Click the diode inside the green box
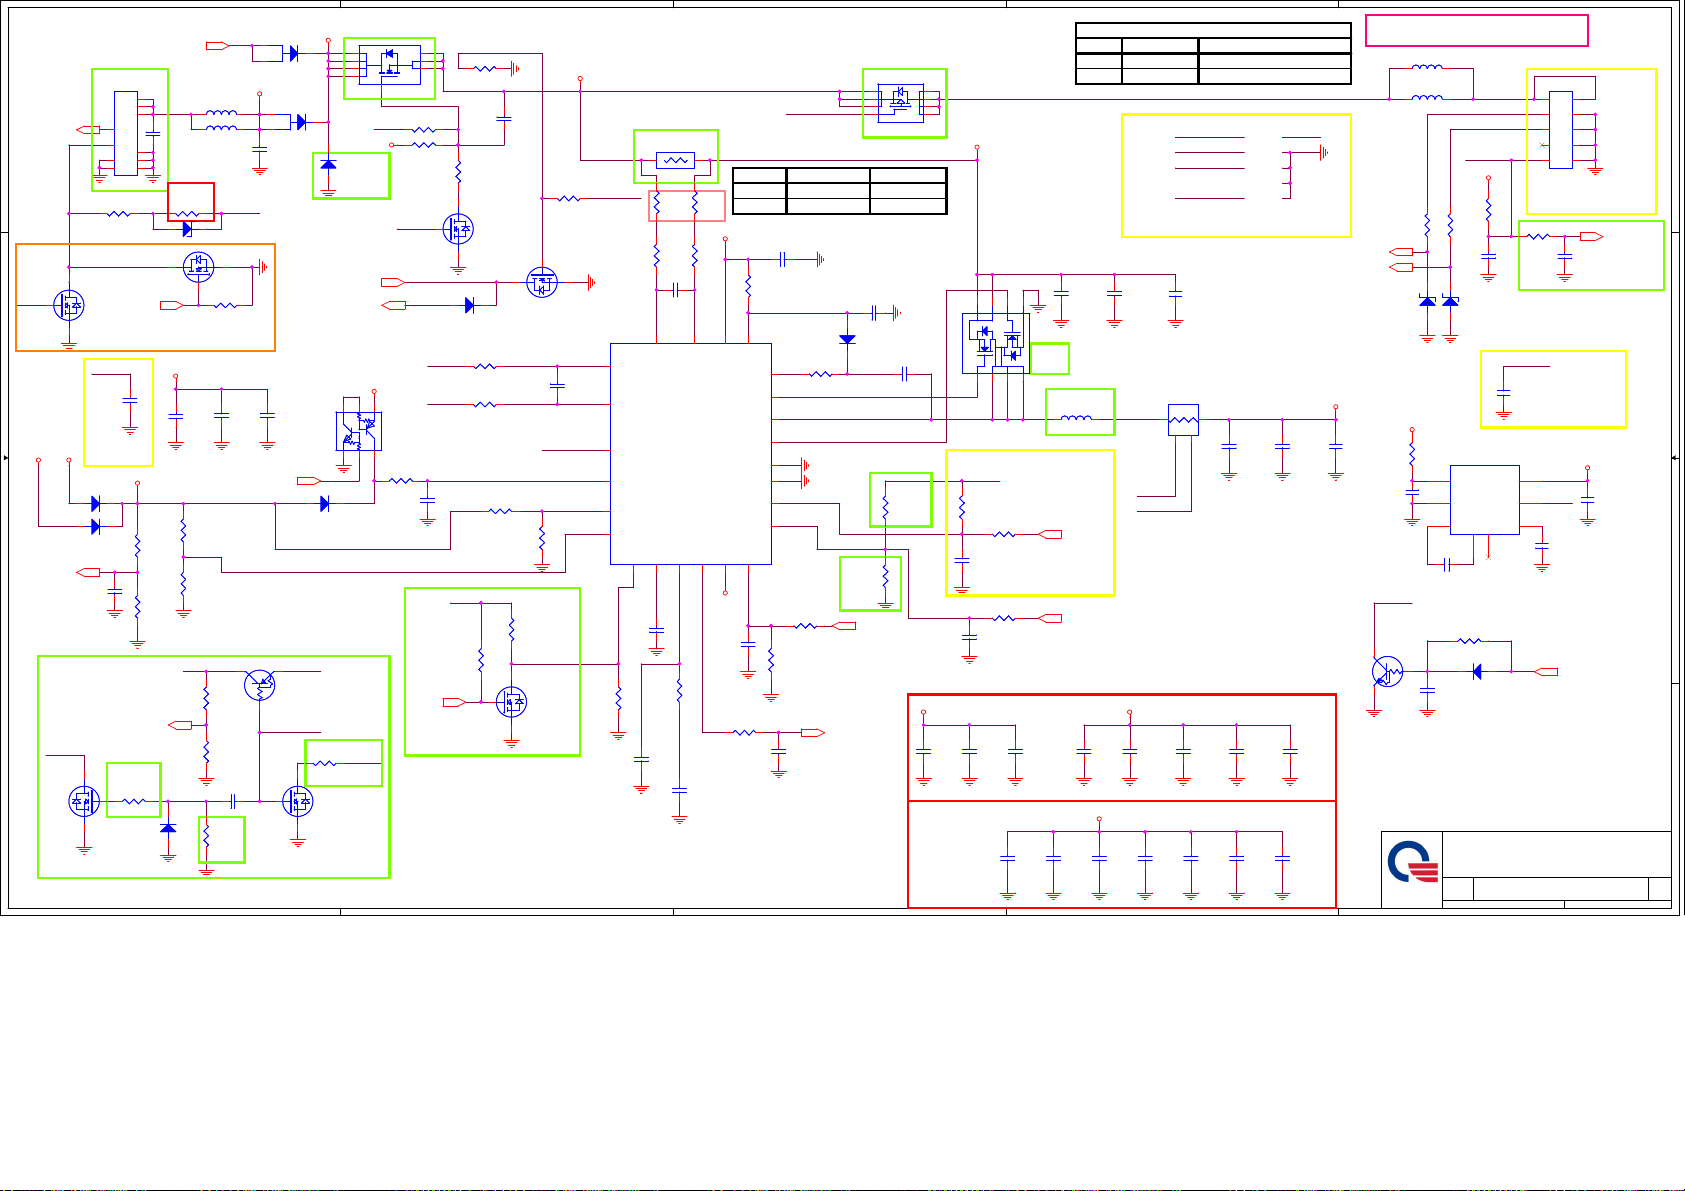Image resolution: width=1685 pixels, height=1191 pixels. click(328, 164)
